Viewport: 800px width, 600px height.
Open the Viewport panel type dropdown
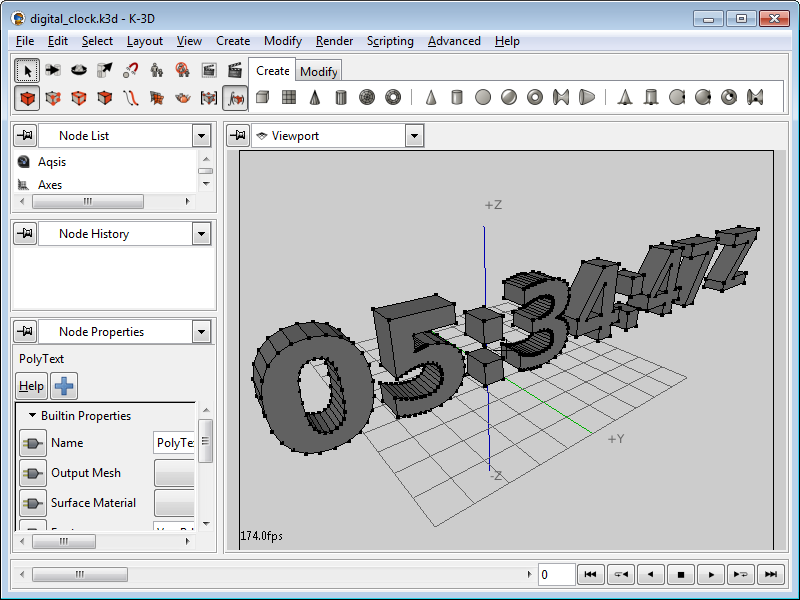tap(414, 136)
